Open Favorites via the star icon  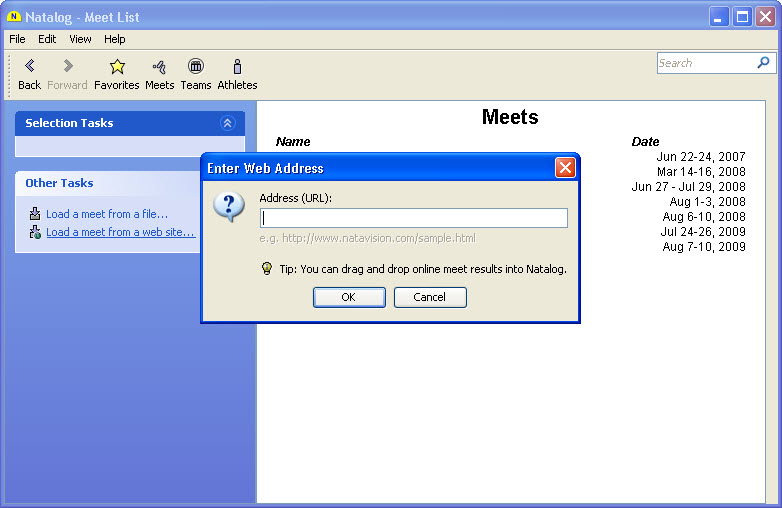click(x=117, y=67)
